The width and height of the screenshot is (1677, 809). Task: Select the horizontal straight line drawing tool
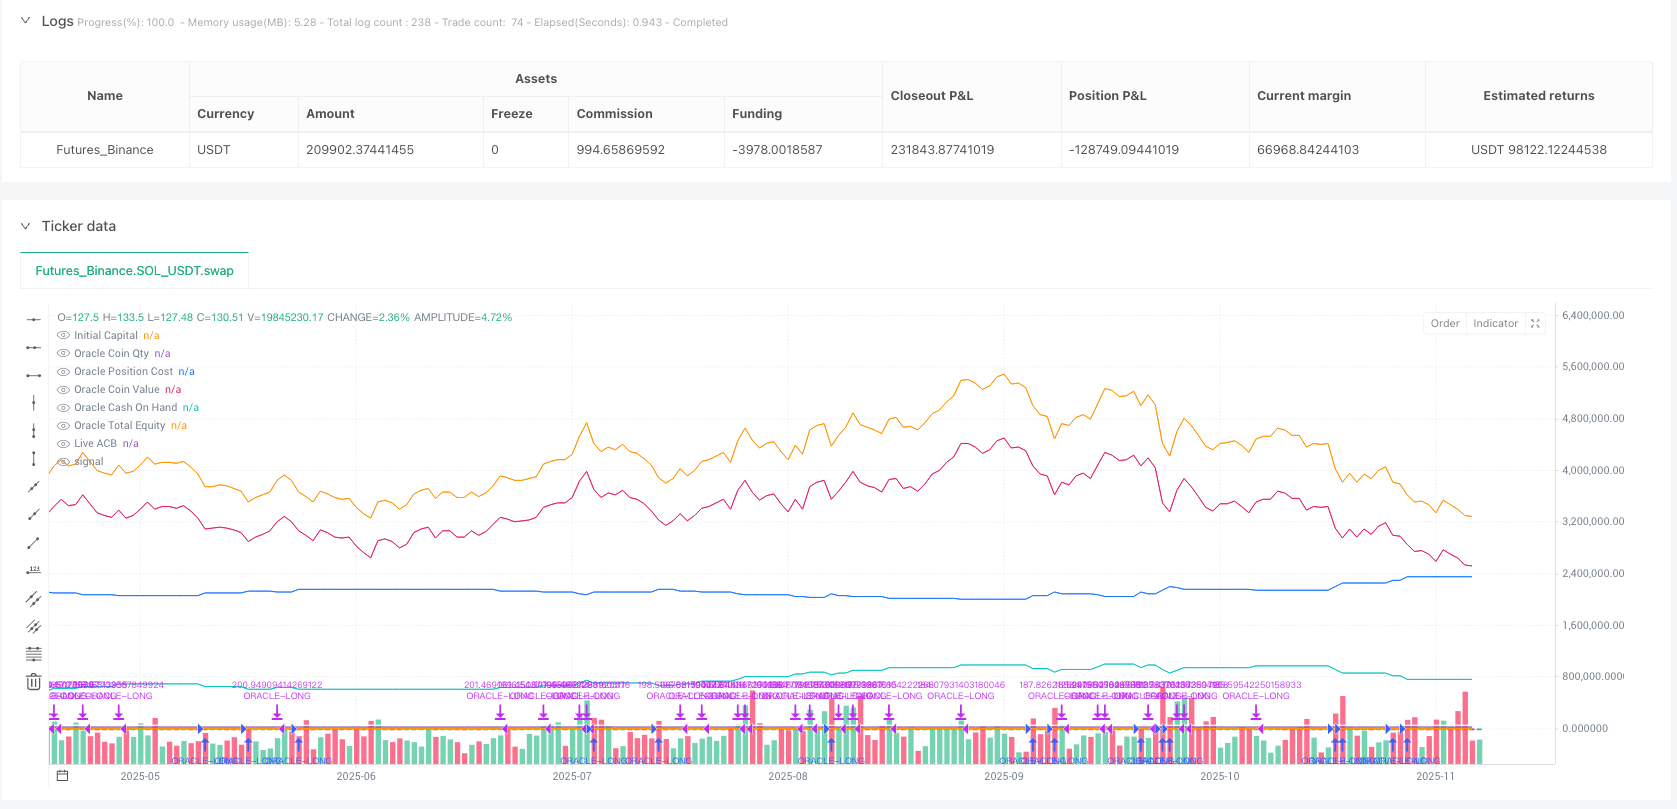[x=33, y=319]
